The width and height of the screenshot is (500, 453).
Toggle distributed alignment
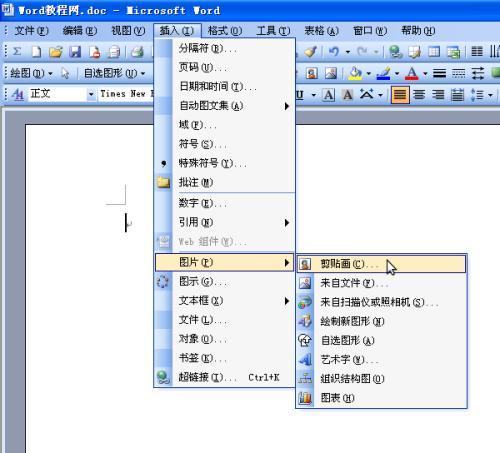(x=457, y=95)
